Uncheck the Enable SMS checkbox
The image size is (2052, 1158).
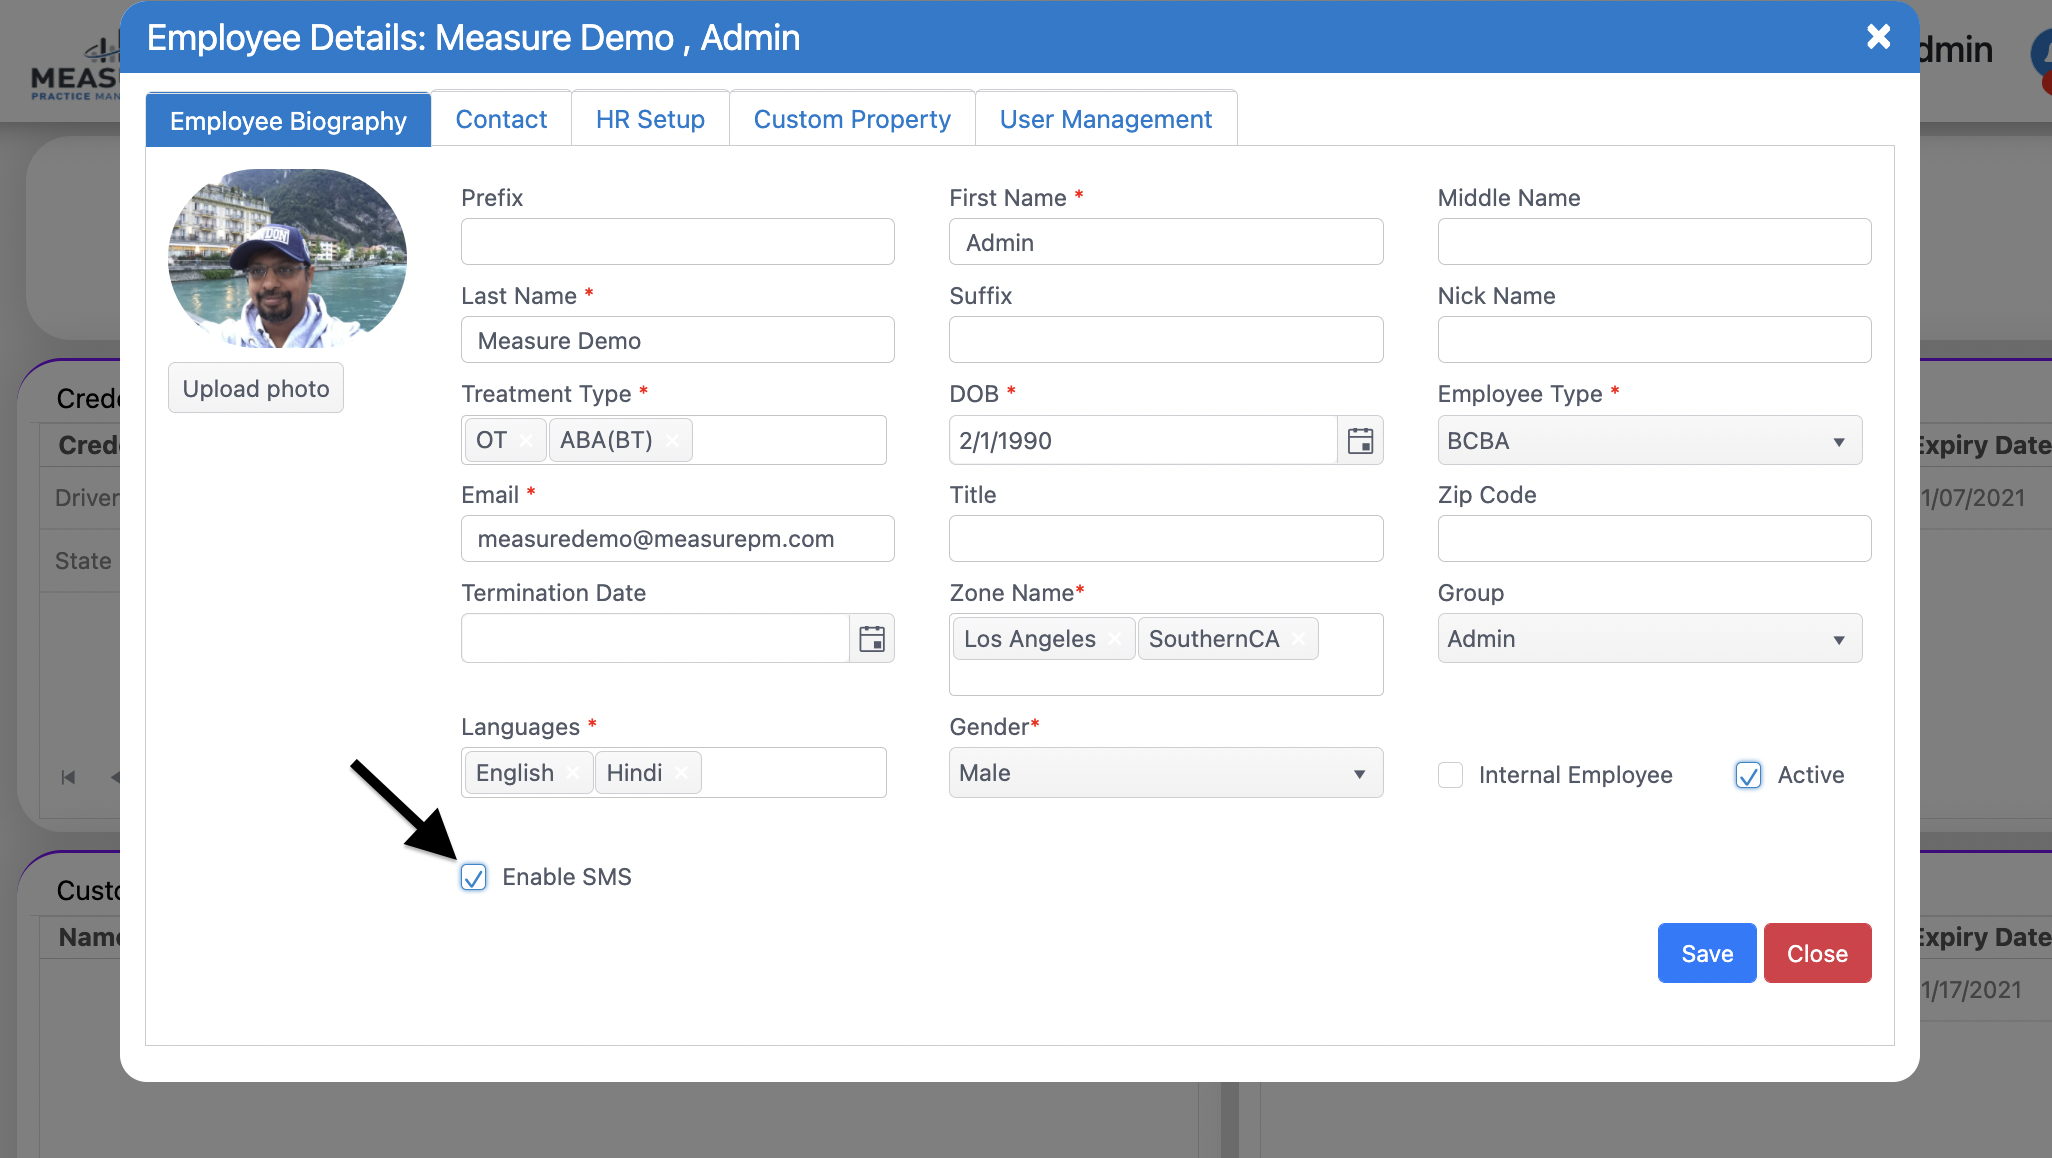pos(474,877)
